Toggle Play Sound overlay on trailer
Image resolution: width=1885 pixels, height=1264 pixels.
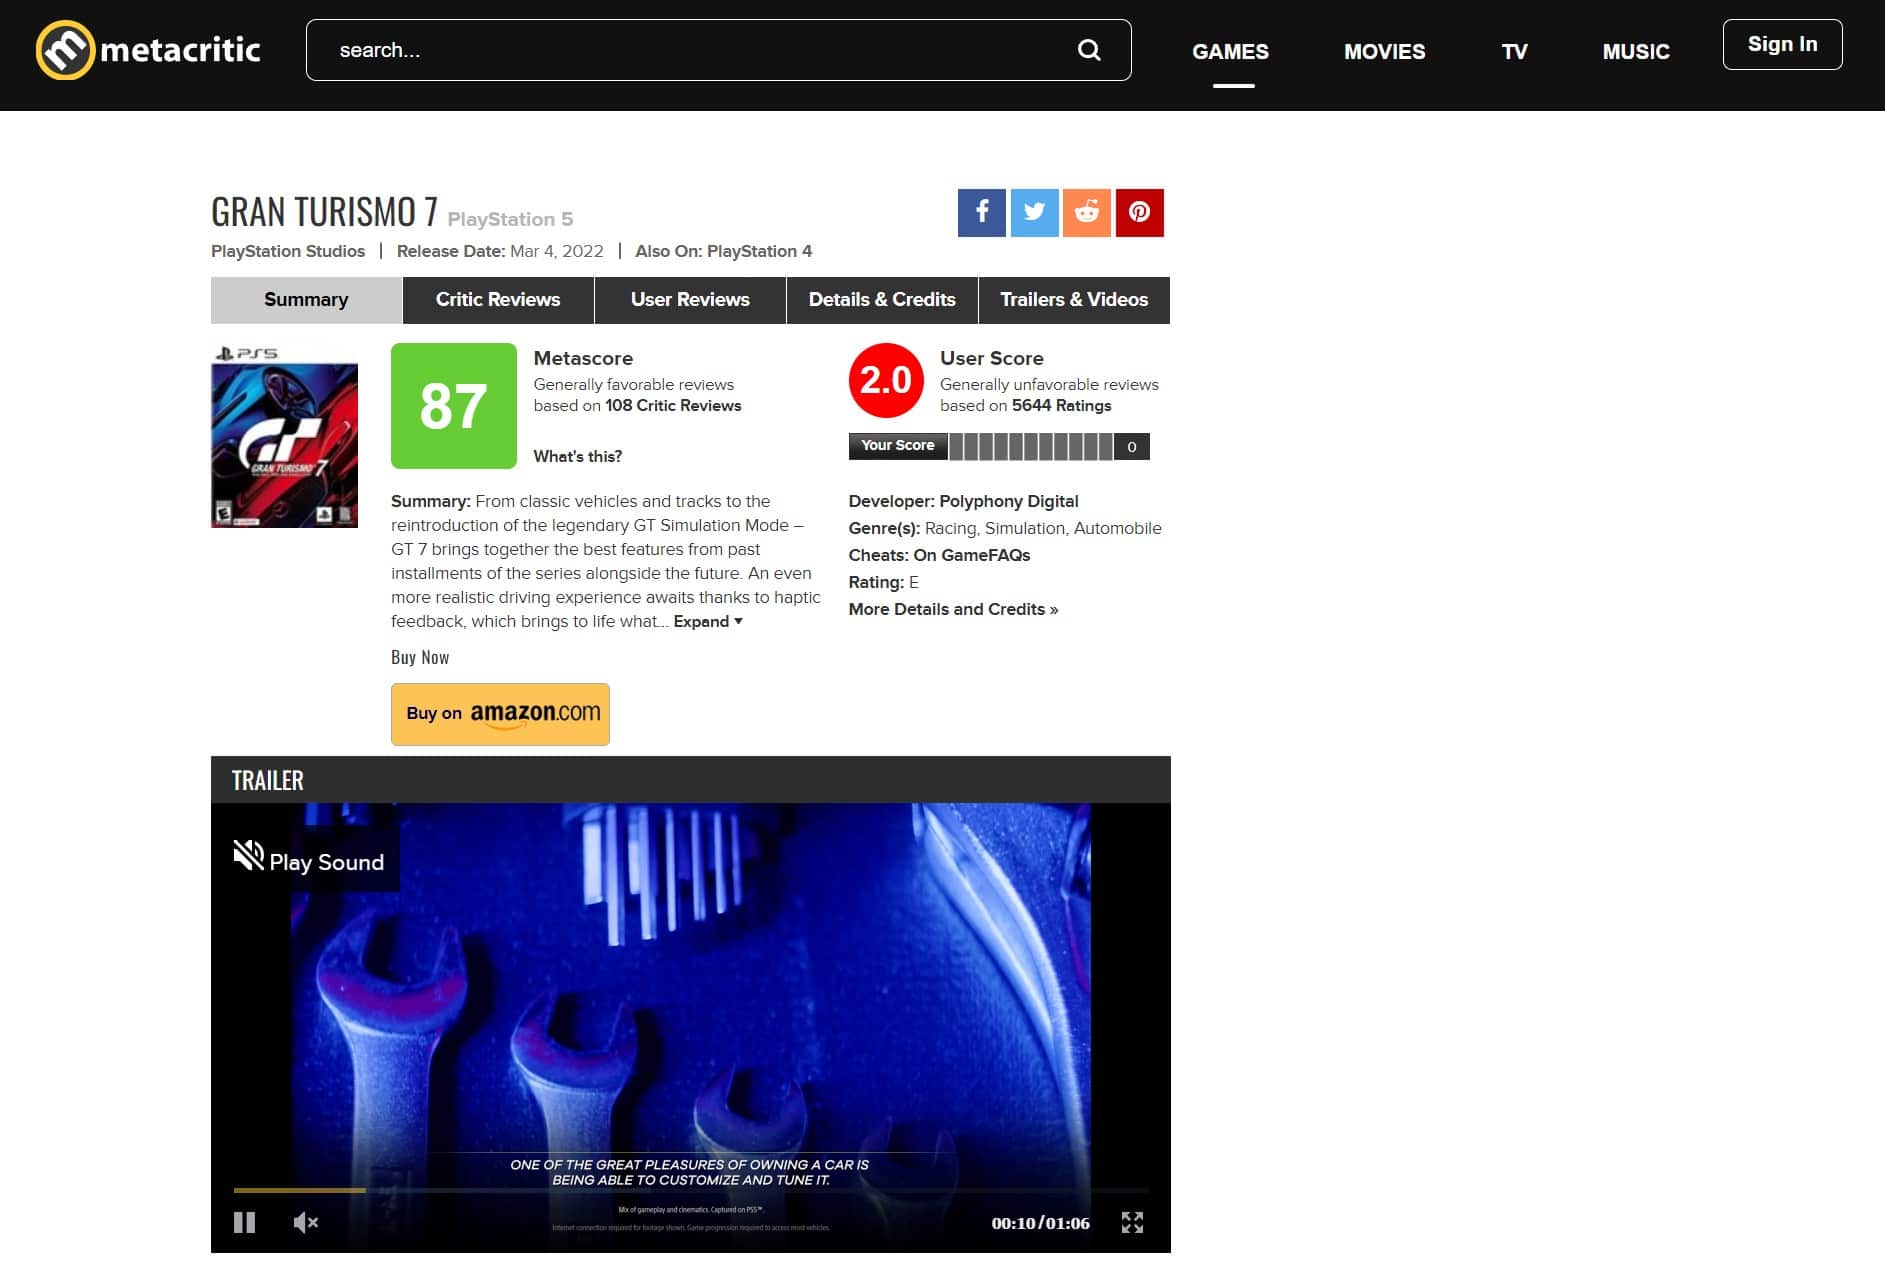pos(309,860)
